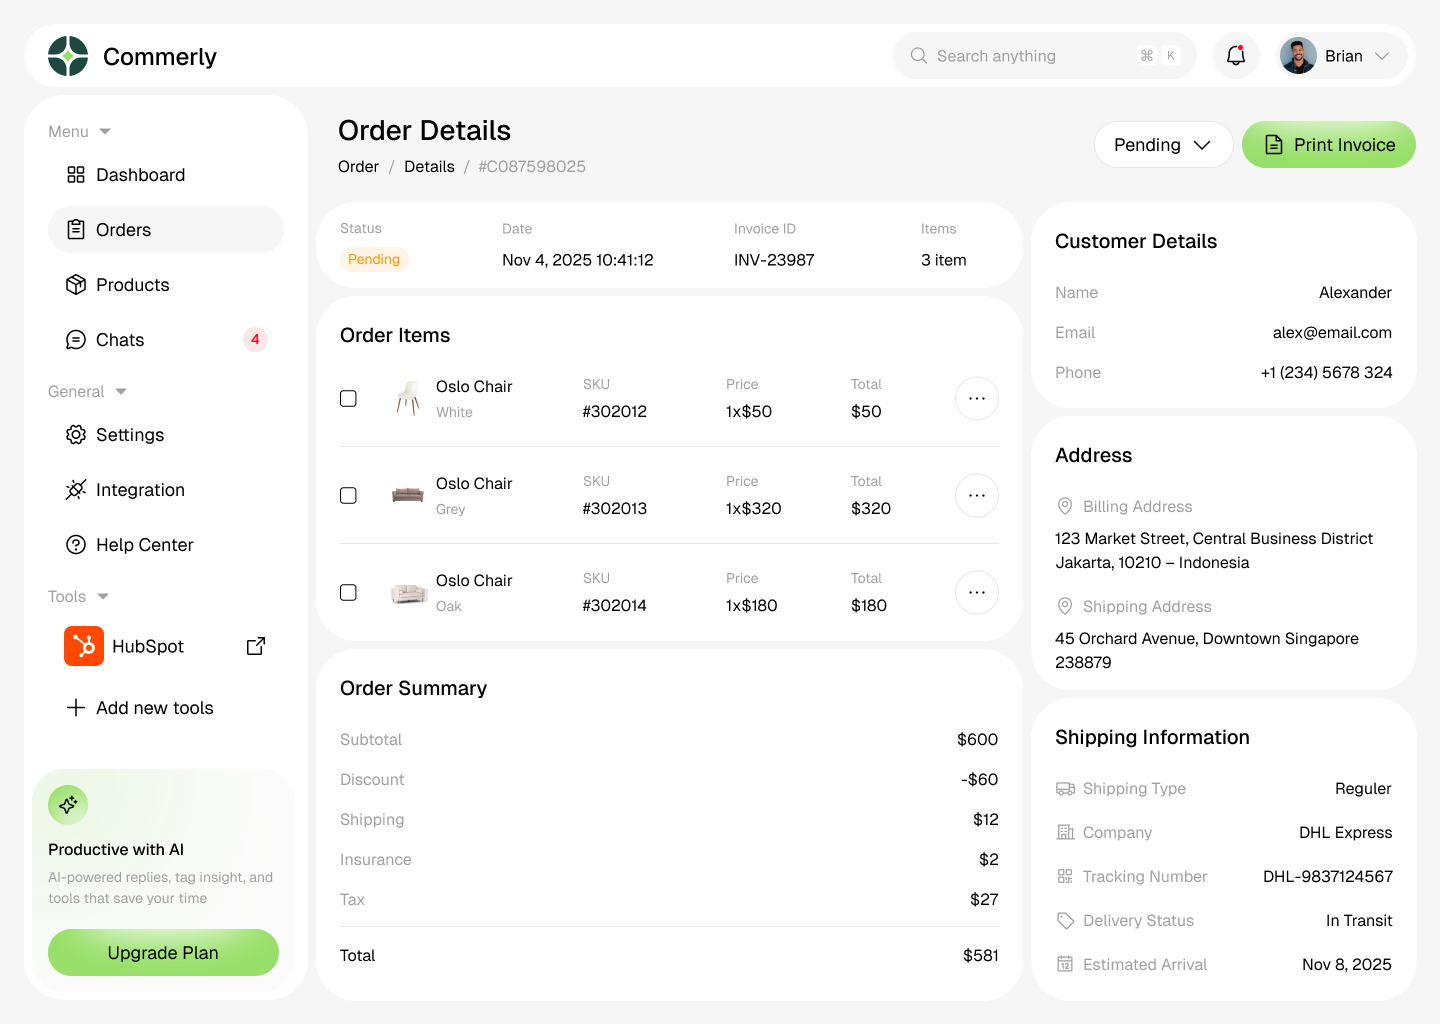Viewport: 1440px width, 1024px height.
Task: Click the HubSpot logo icon
Action: point(83,646)
